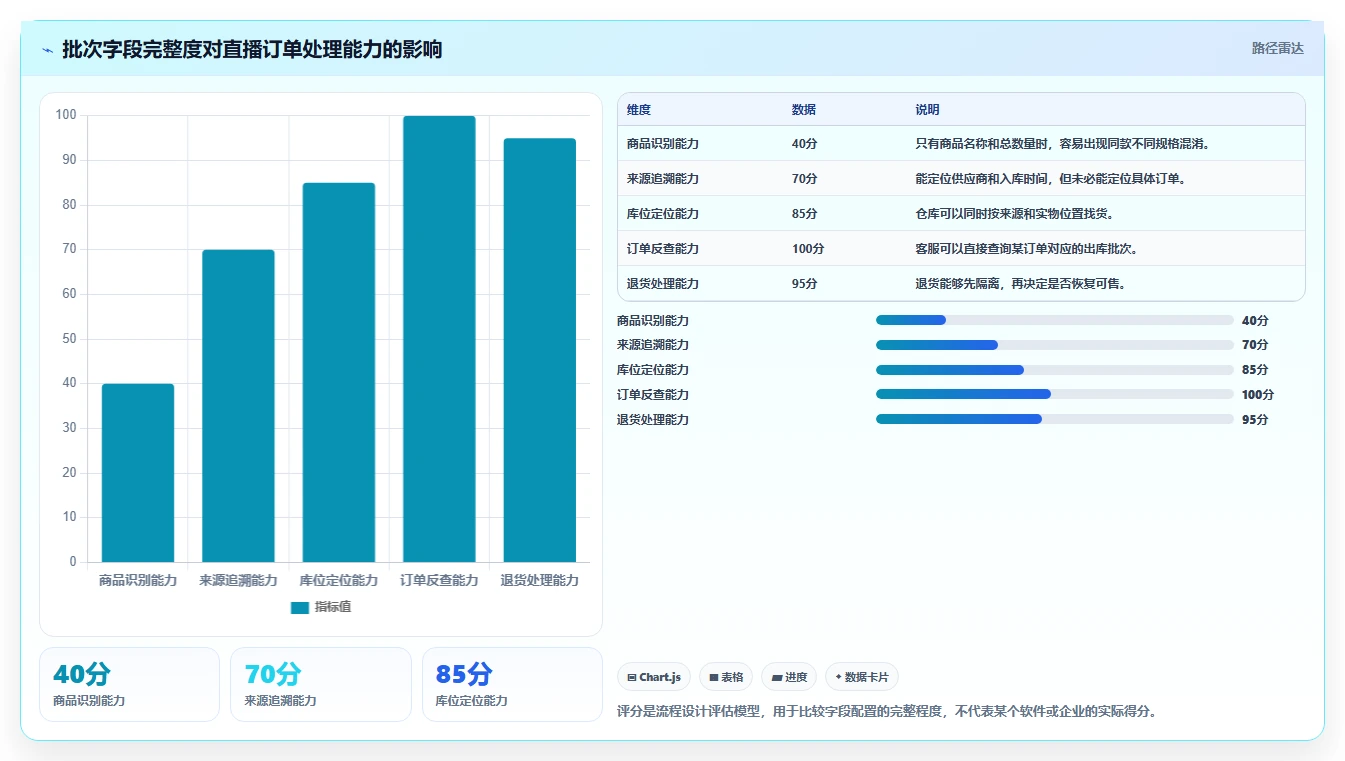Screen dimensions: 1345x761
Task: Click the 指标值 legend label
Action: [333, 607]
